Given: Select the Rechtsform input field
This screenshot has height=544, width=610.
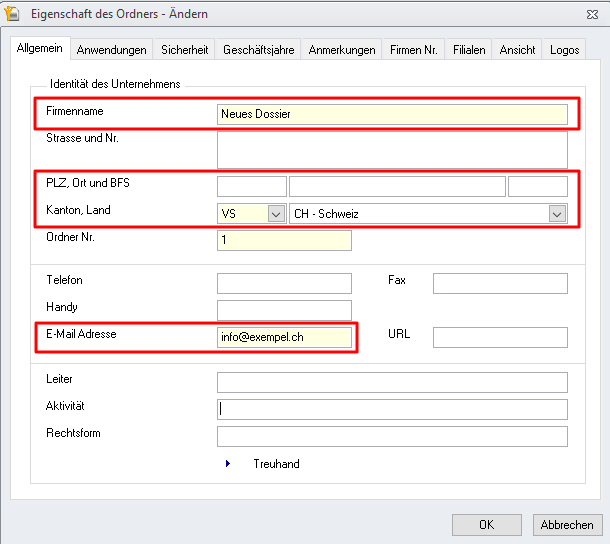Looking at the screenshot, I should pyautogui.click(x=392, y=436).
